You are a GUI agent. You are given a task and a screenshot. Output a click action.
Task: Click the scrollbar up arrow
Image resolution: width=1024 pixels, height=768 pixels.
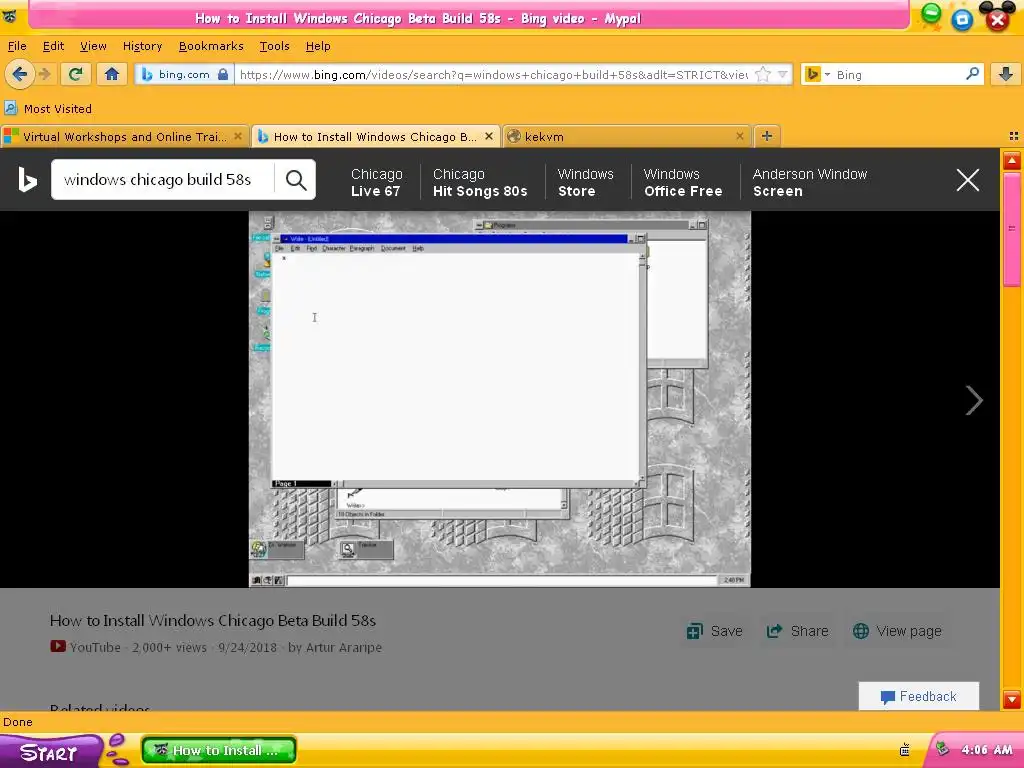point(1012,161)
